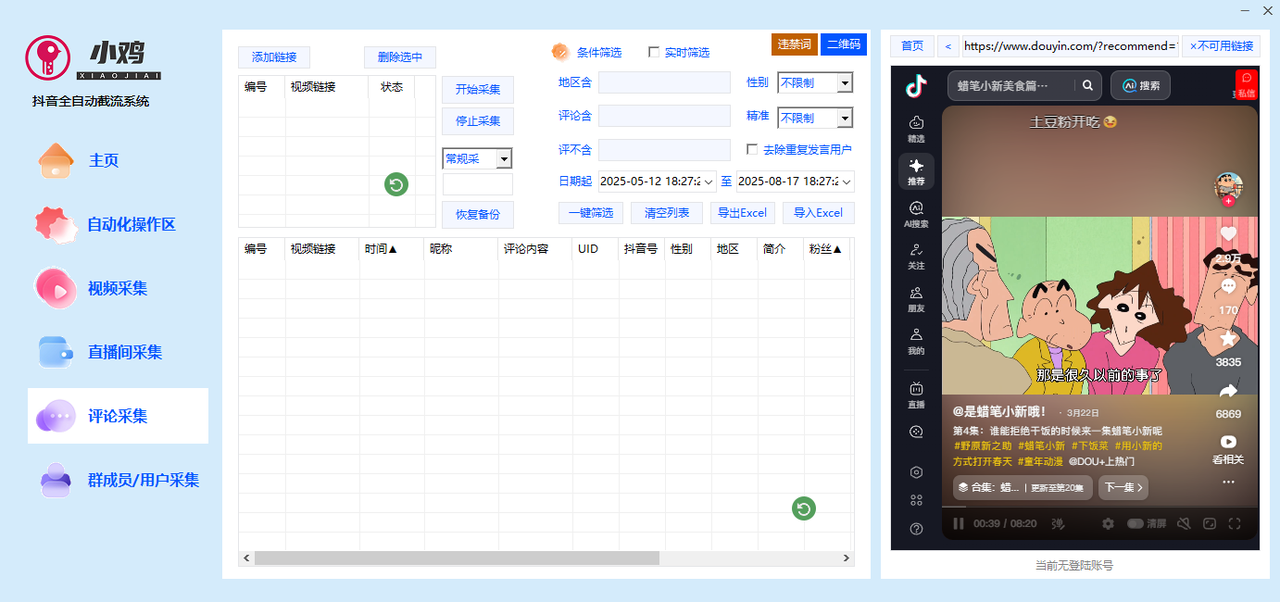The height and width of the screenshot is (602, 1280).
Task: Switch to 视频采集 in sidebar
Action: (x=117, y=288)
